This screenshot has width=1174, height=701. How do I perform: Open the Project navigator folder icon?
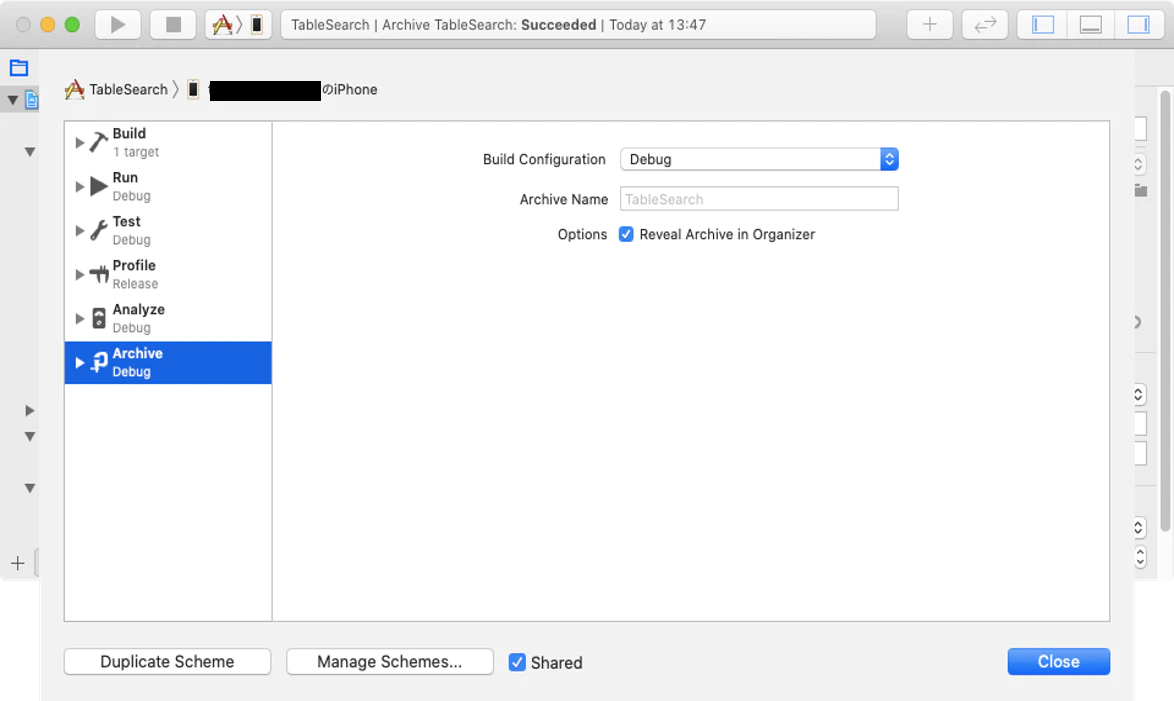pyautogui.click(x=19, y=68)
